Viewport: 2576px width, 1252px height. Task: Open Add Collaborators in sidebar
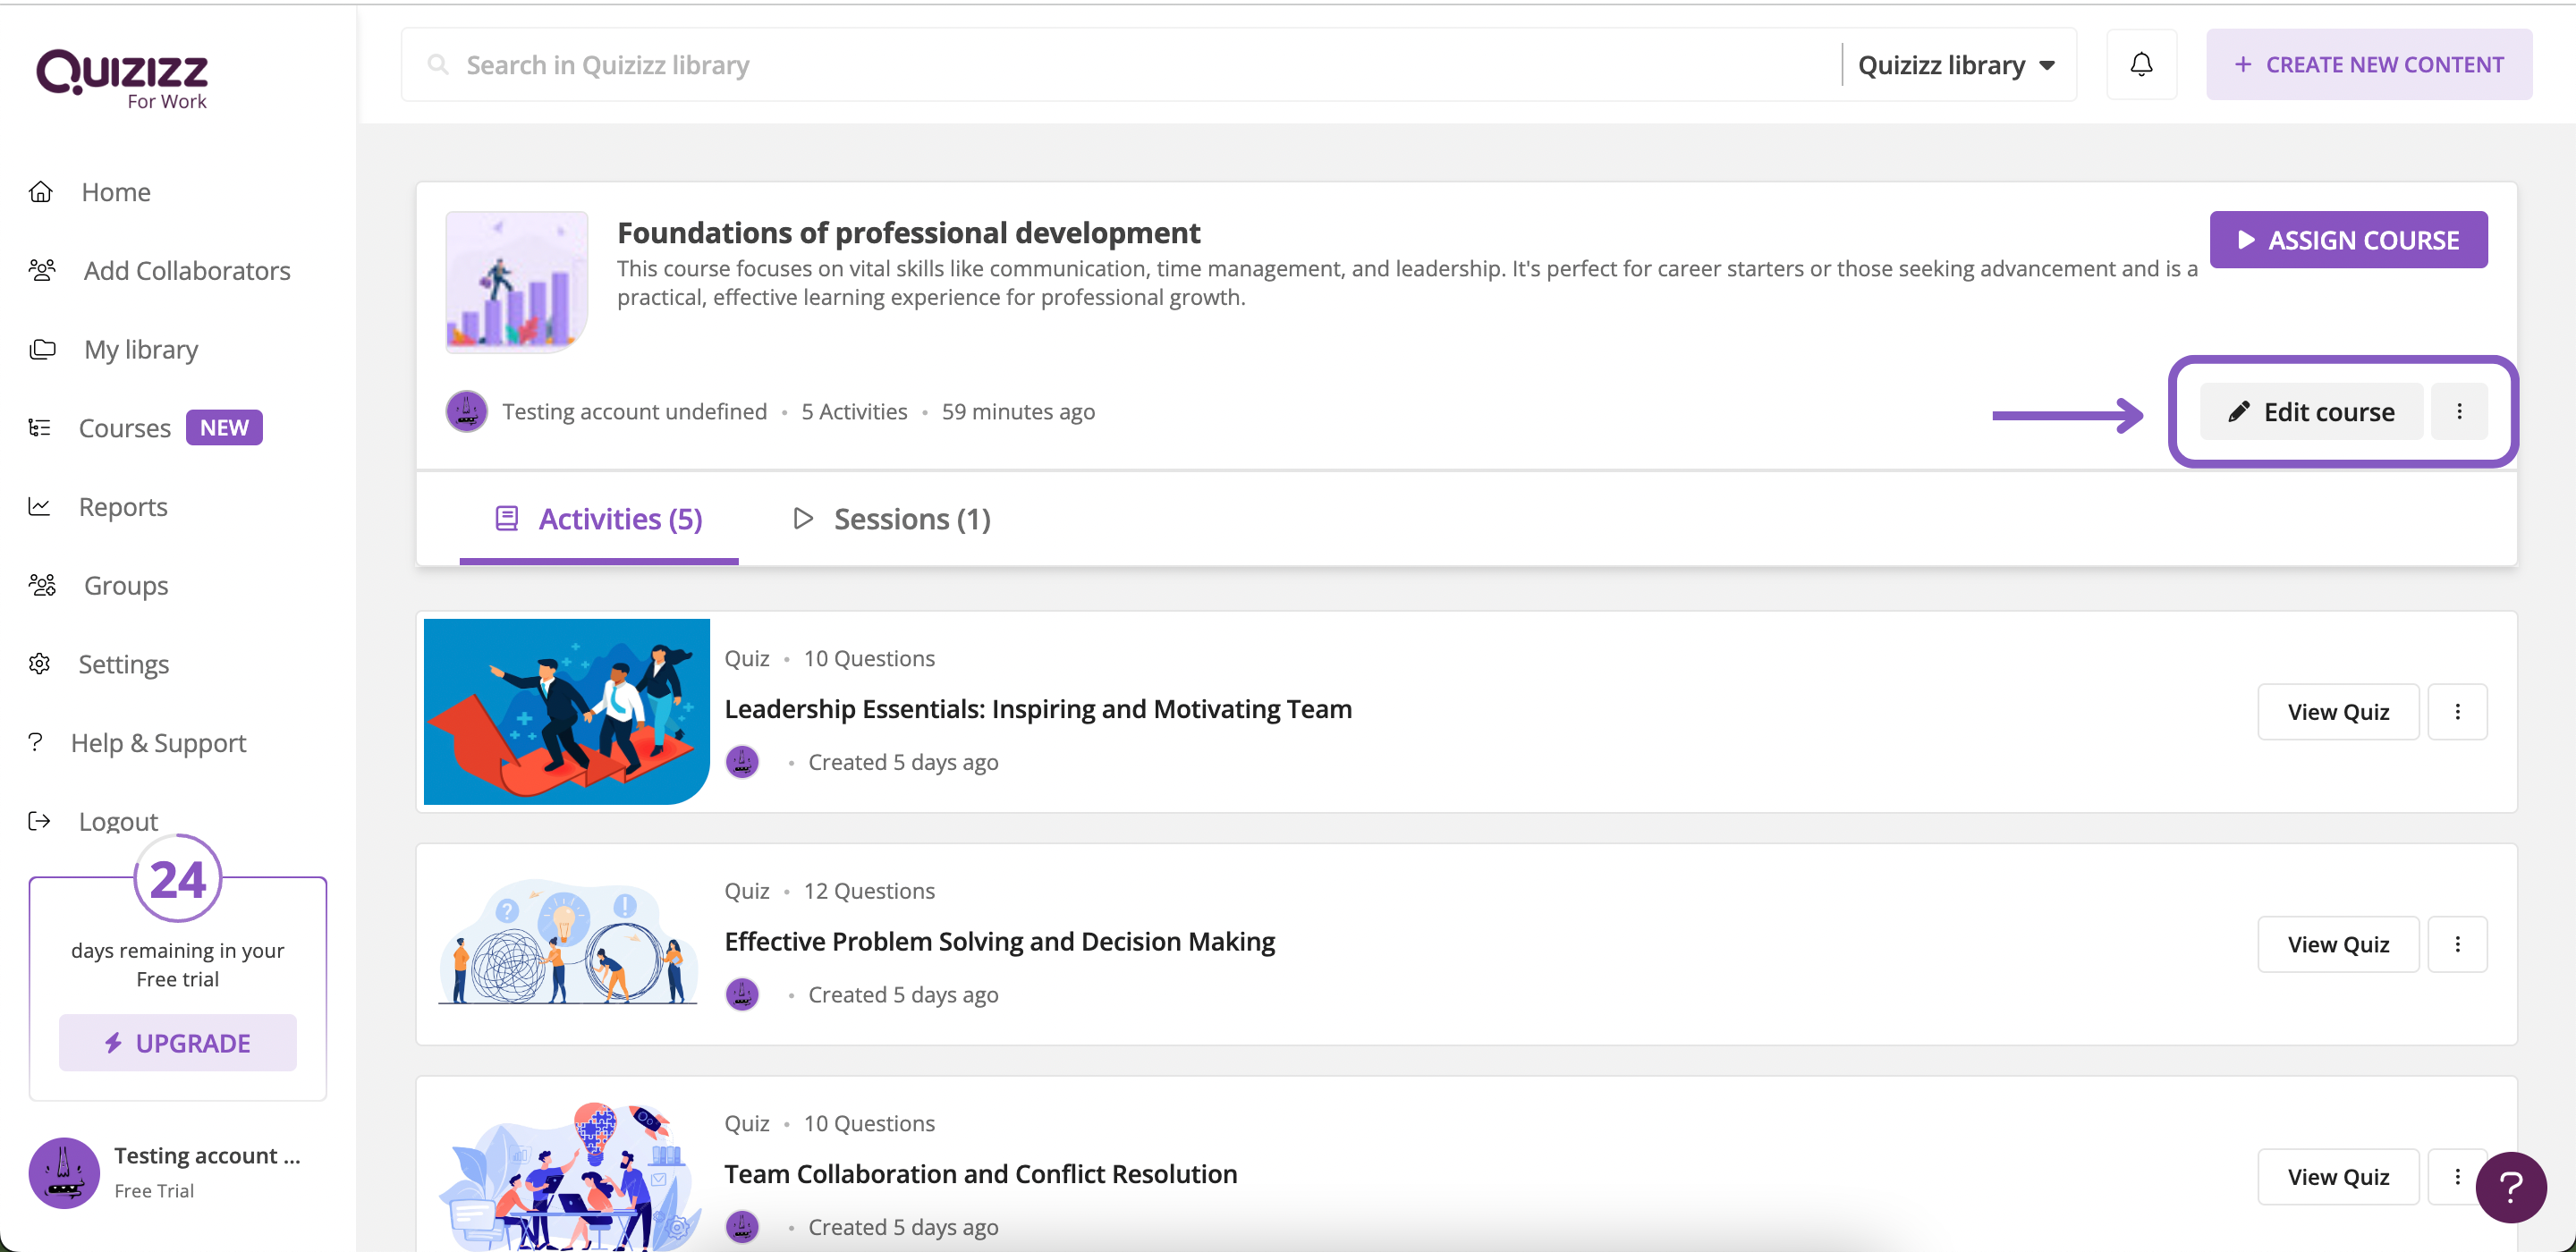coord(186,271)
